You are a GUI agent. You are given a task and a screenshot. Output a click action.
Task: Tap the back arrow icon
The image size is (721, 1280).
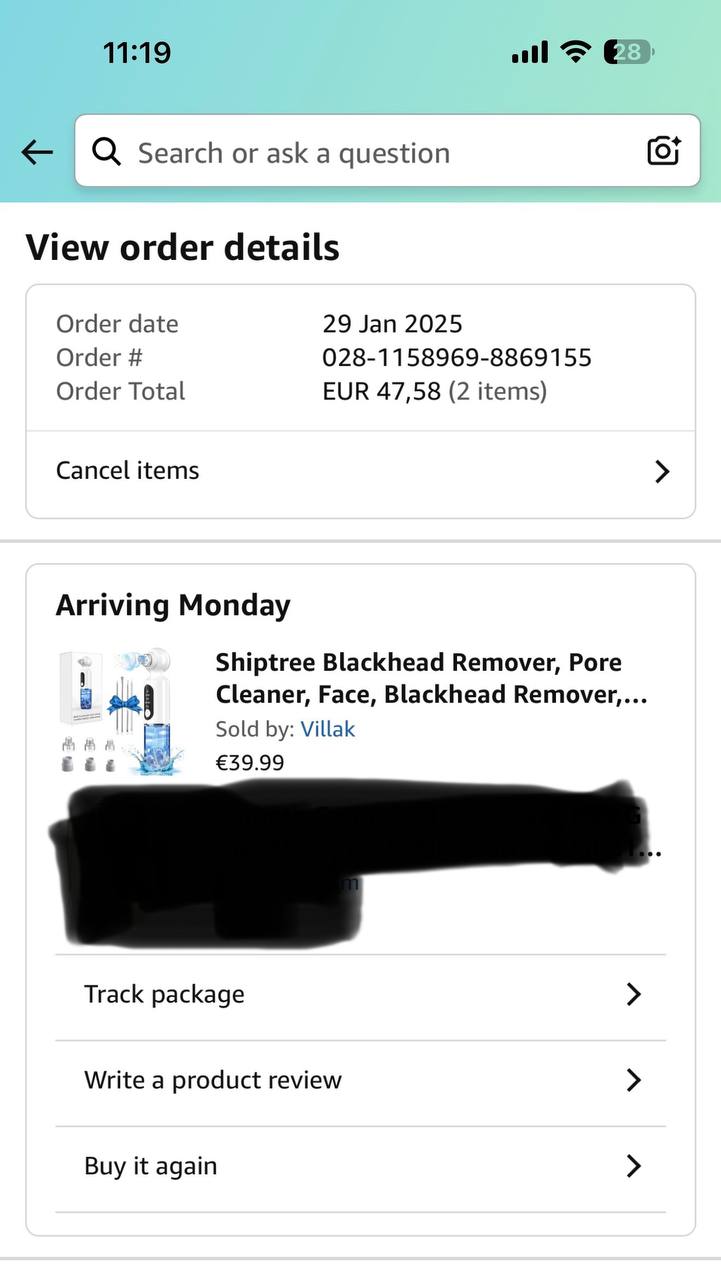pos(37,152)
